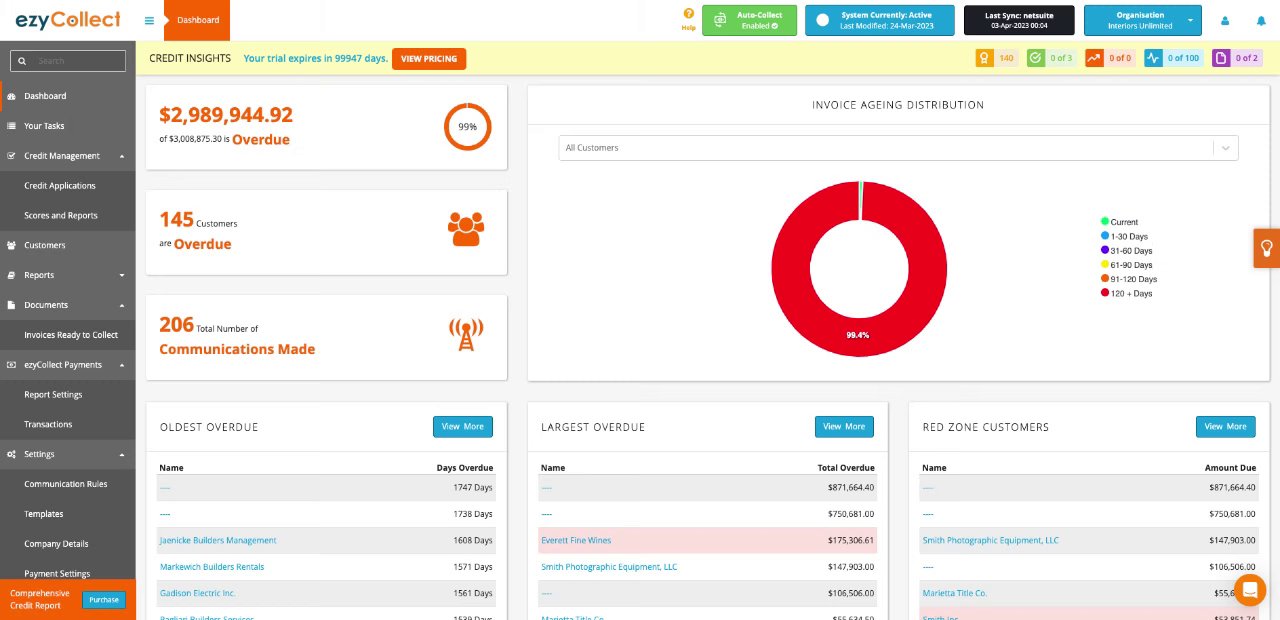Toggle the Current legend item in chart
This screenshot has width=1280, height=620.
click(1119, 222)
